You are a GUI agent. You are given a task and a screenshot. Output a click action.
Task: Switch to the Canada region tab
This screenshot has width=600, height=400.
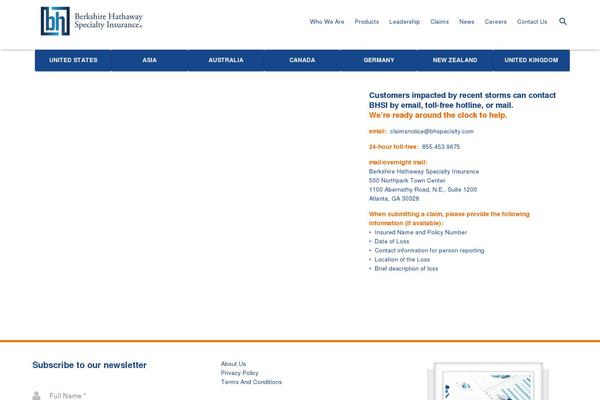point(302,60)
